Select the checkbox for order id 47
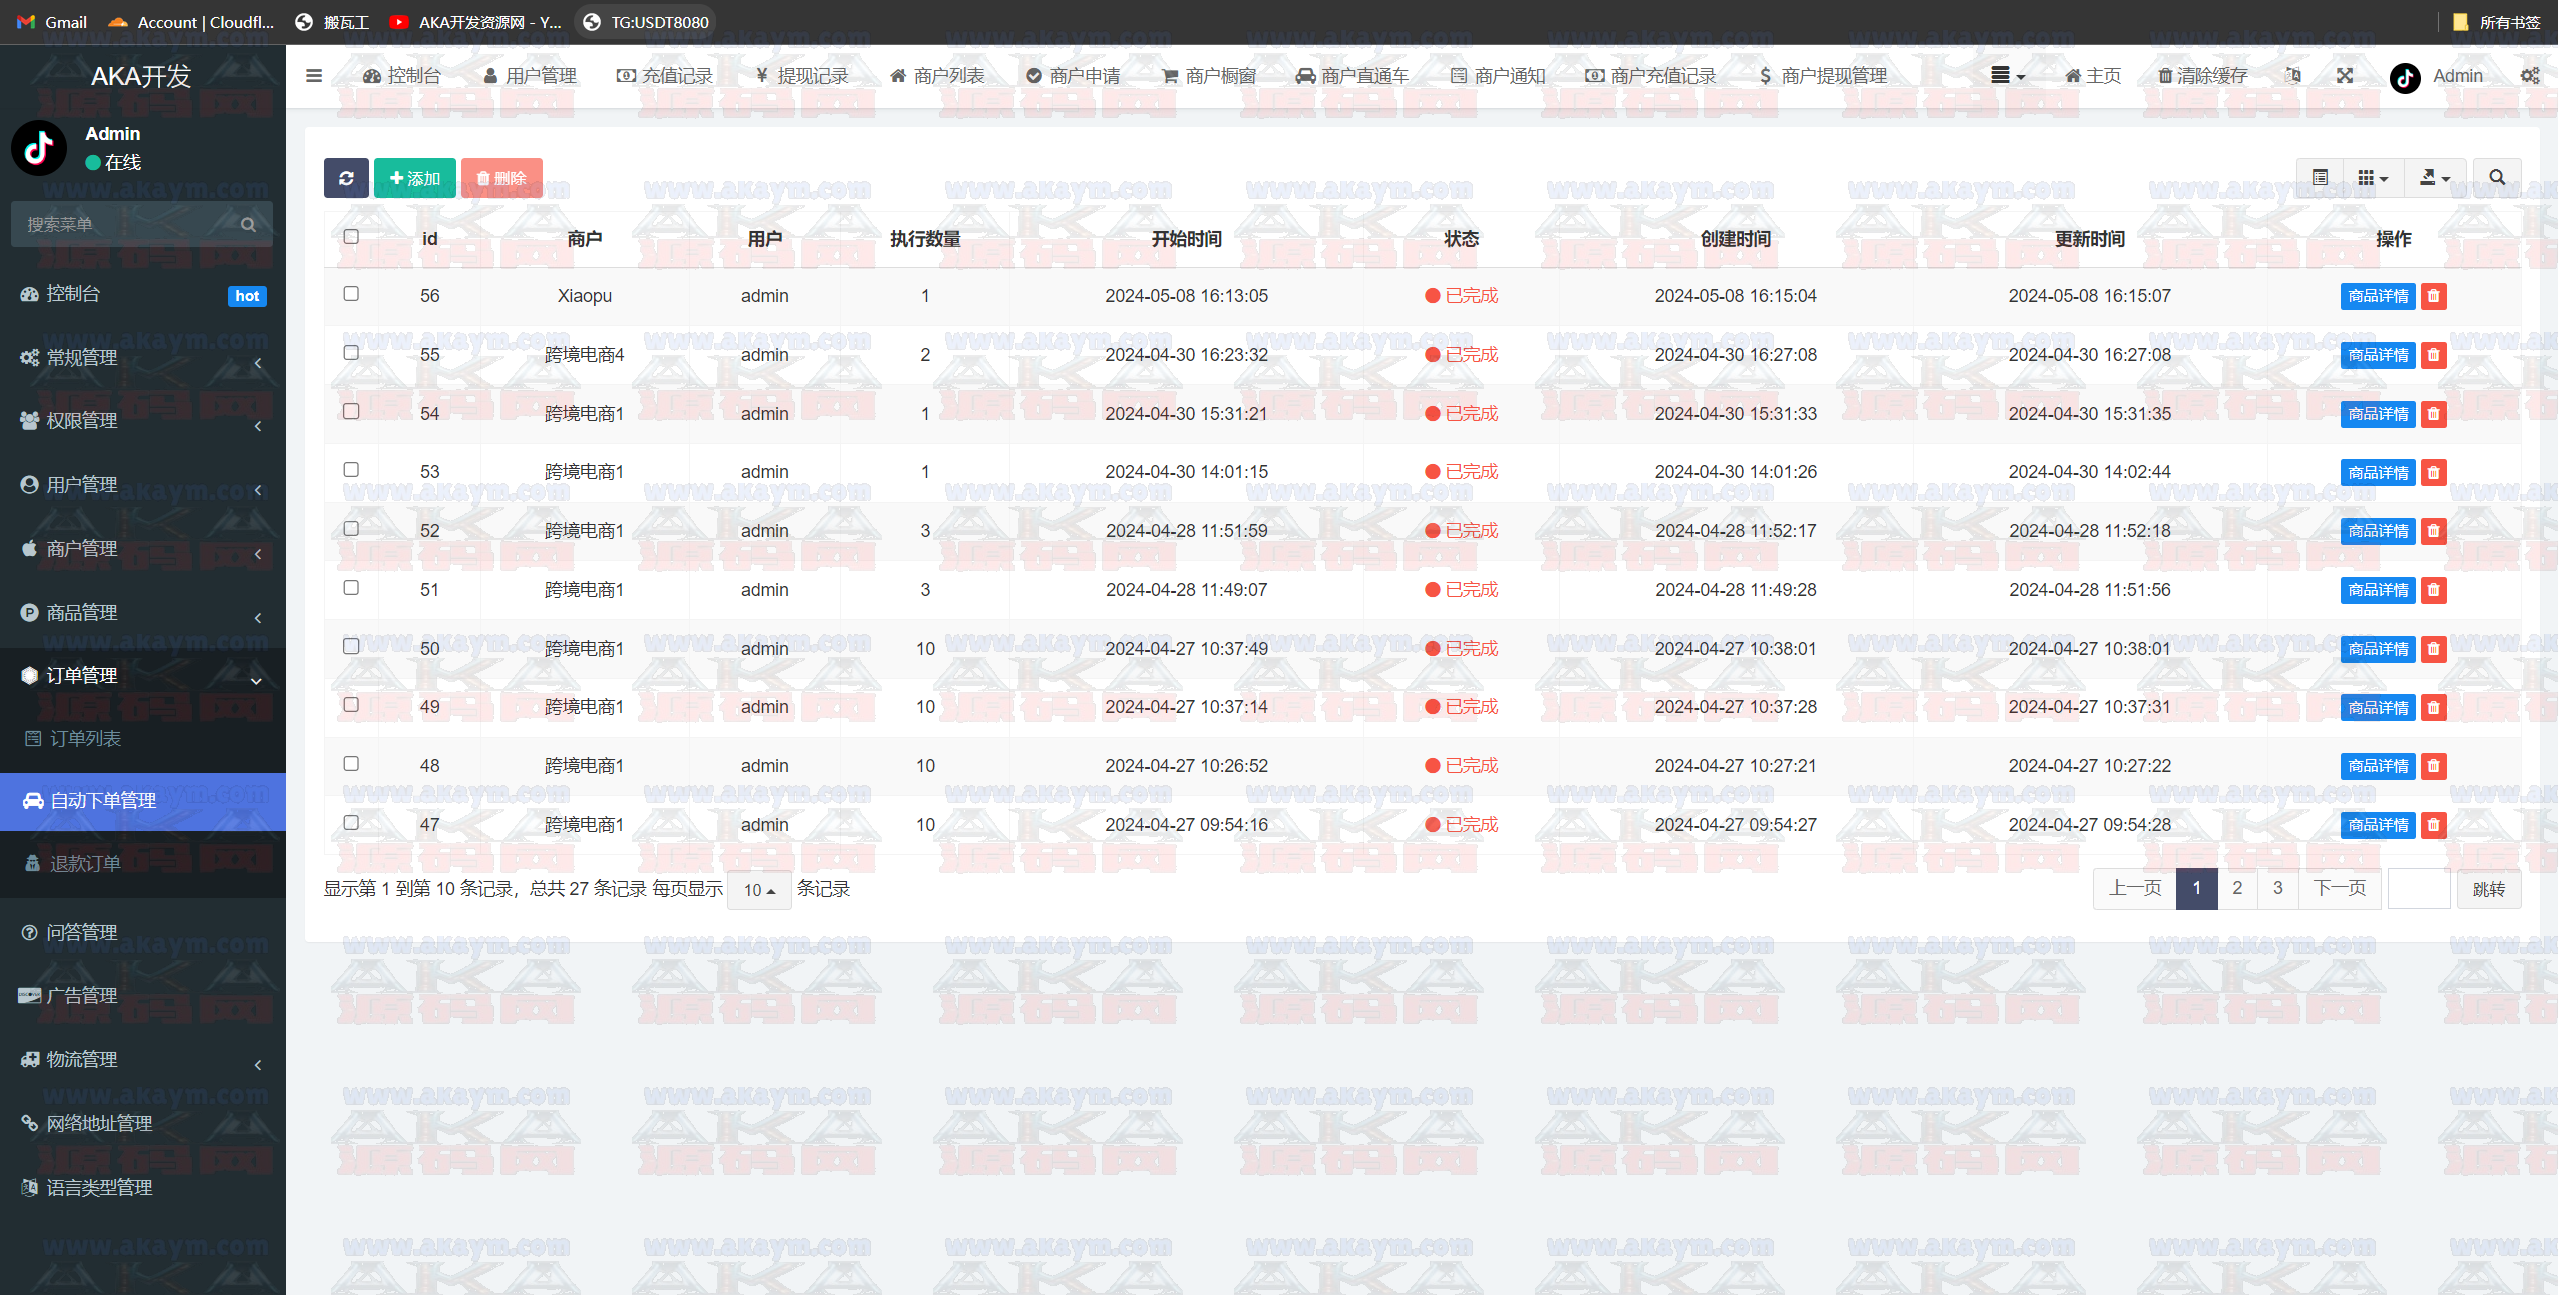The height and width of the screenshot is (1295, 2558). 351,823
